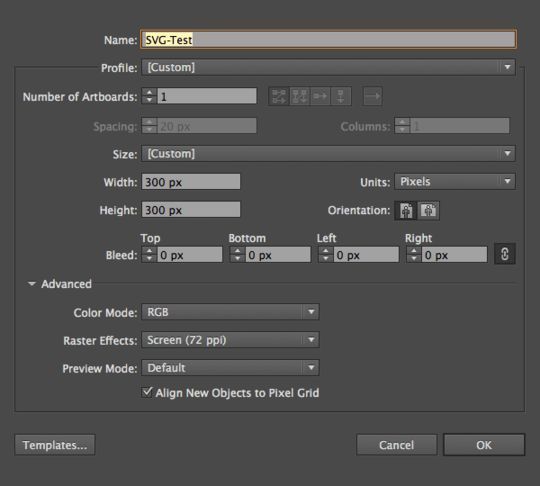Viewport: 540px width, 486px height.
Task: Click the Cancel button
Action: 396,445
